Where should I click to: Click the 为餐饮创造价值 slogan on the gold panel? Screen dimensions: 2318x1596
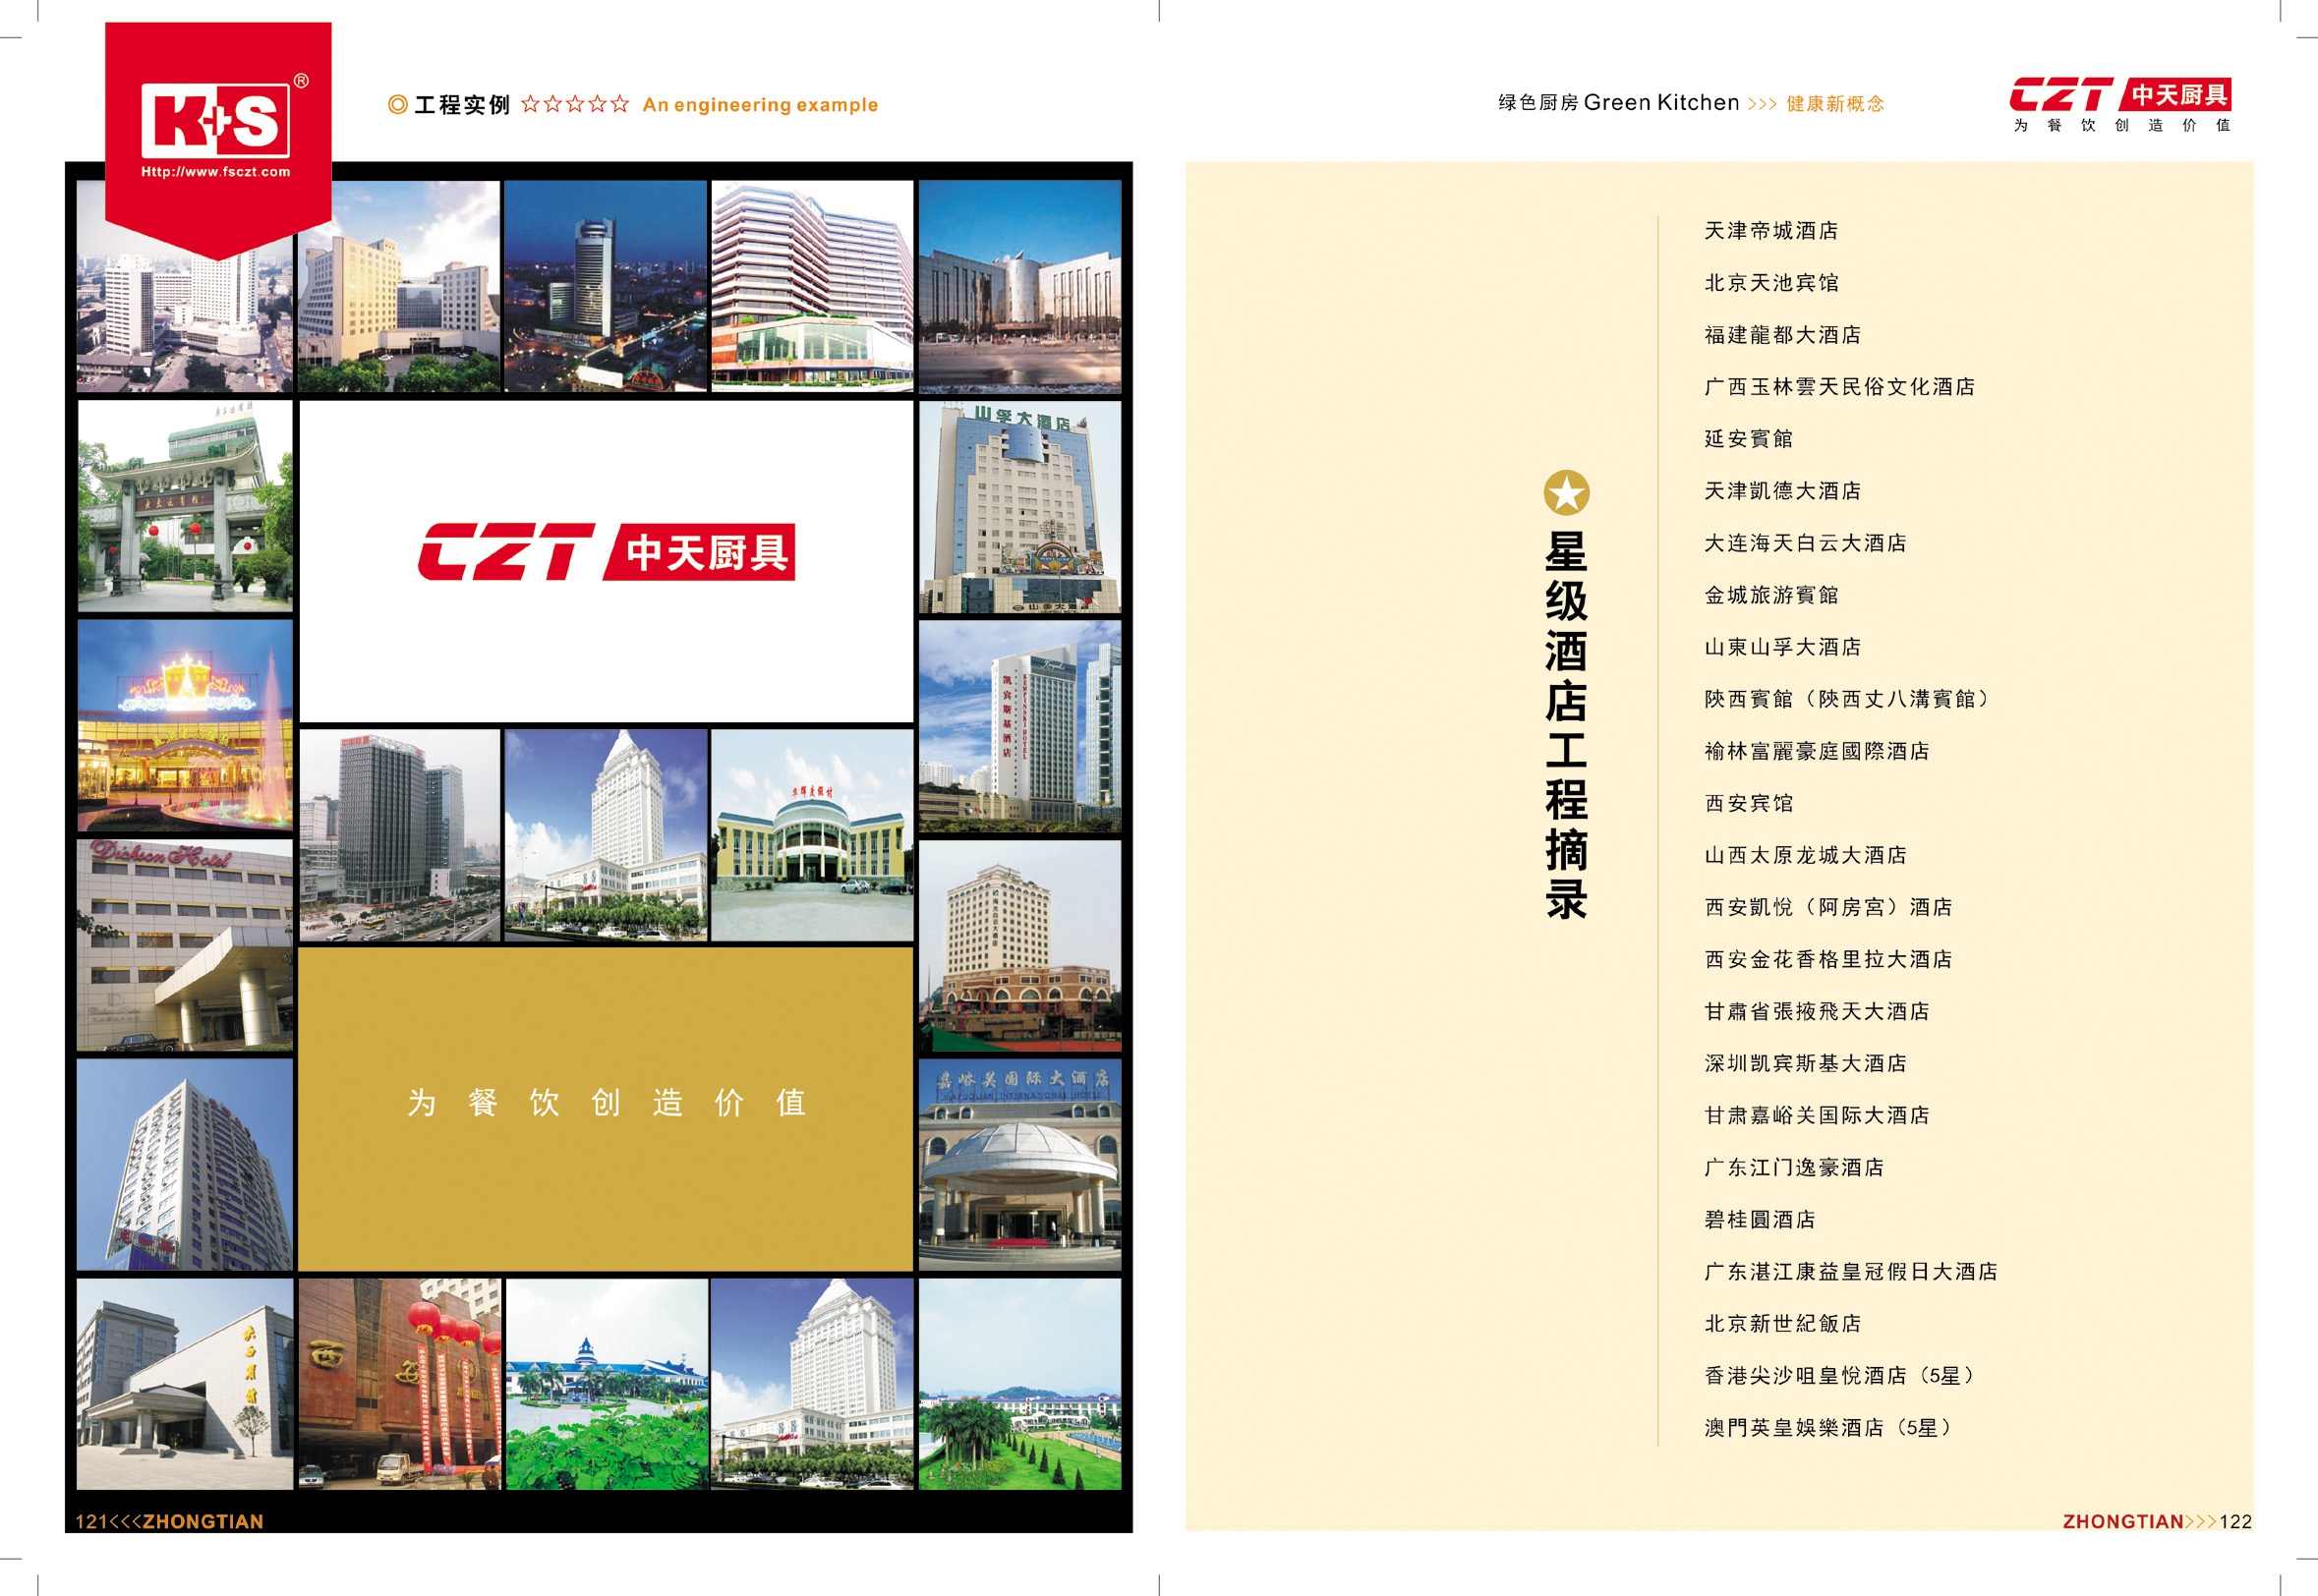point(606,1102)
